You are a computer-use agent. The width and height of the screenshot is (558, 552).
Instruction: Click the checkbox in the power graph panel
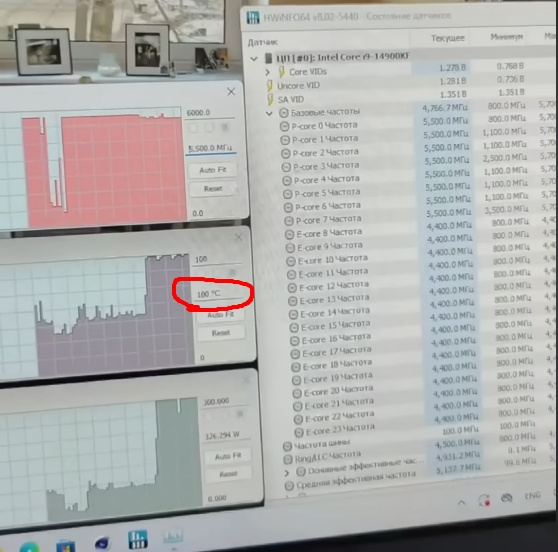tap(239, 414)
